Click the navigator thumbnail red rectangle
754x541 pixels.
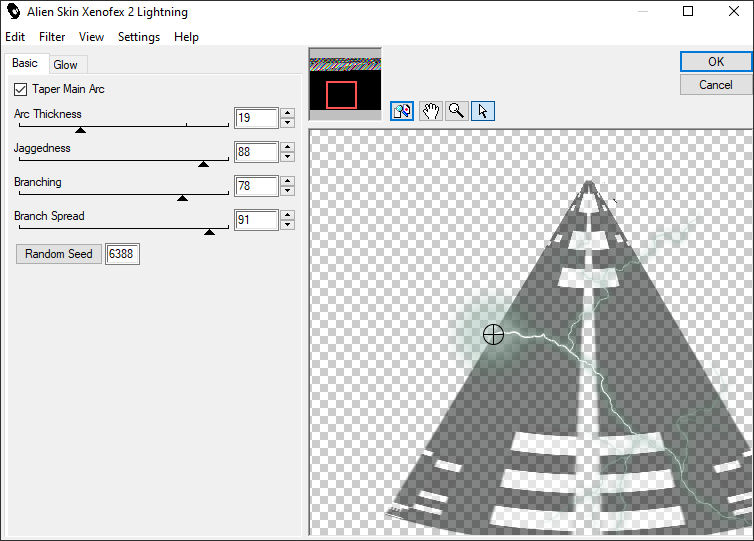tap(341, 95)
